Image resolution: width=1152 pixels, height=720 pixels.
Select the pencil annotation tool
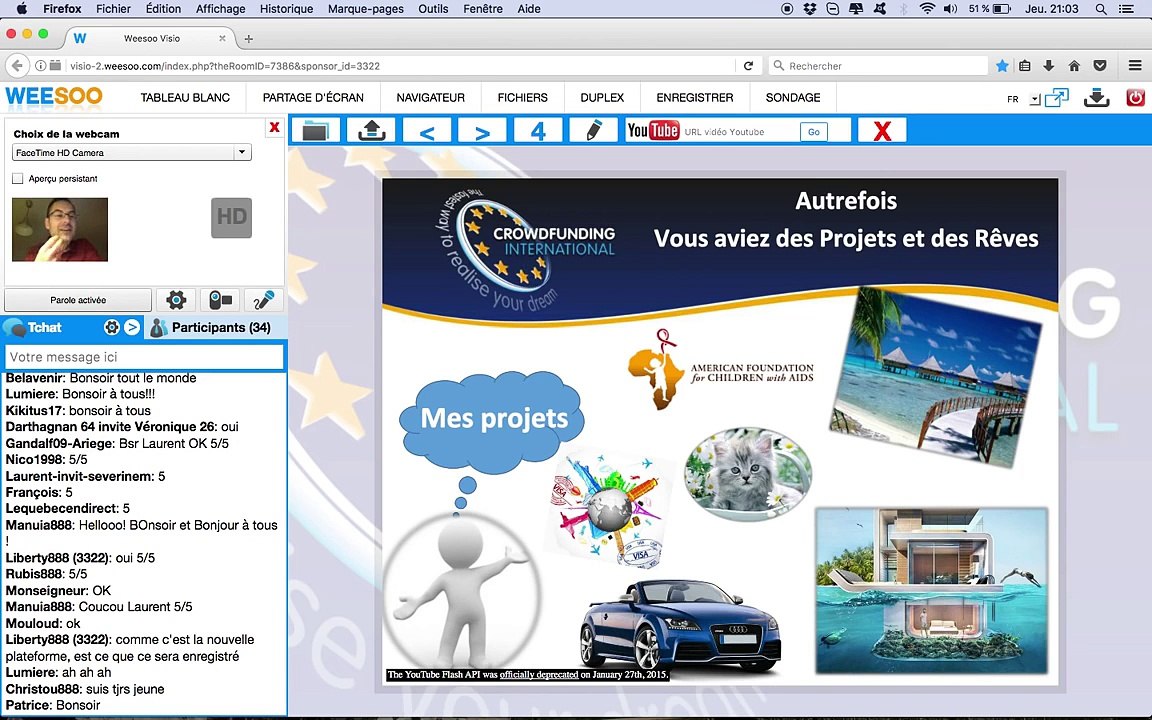tap(594, 131)
